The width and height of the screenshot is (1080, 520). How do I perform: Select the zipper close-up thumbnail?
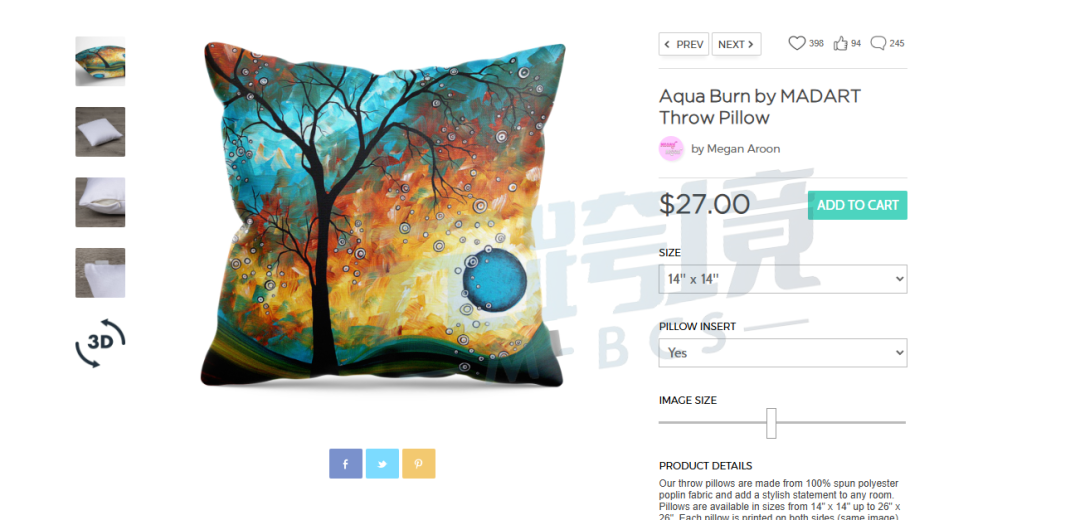(x=101, y=202)
